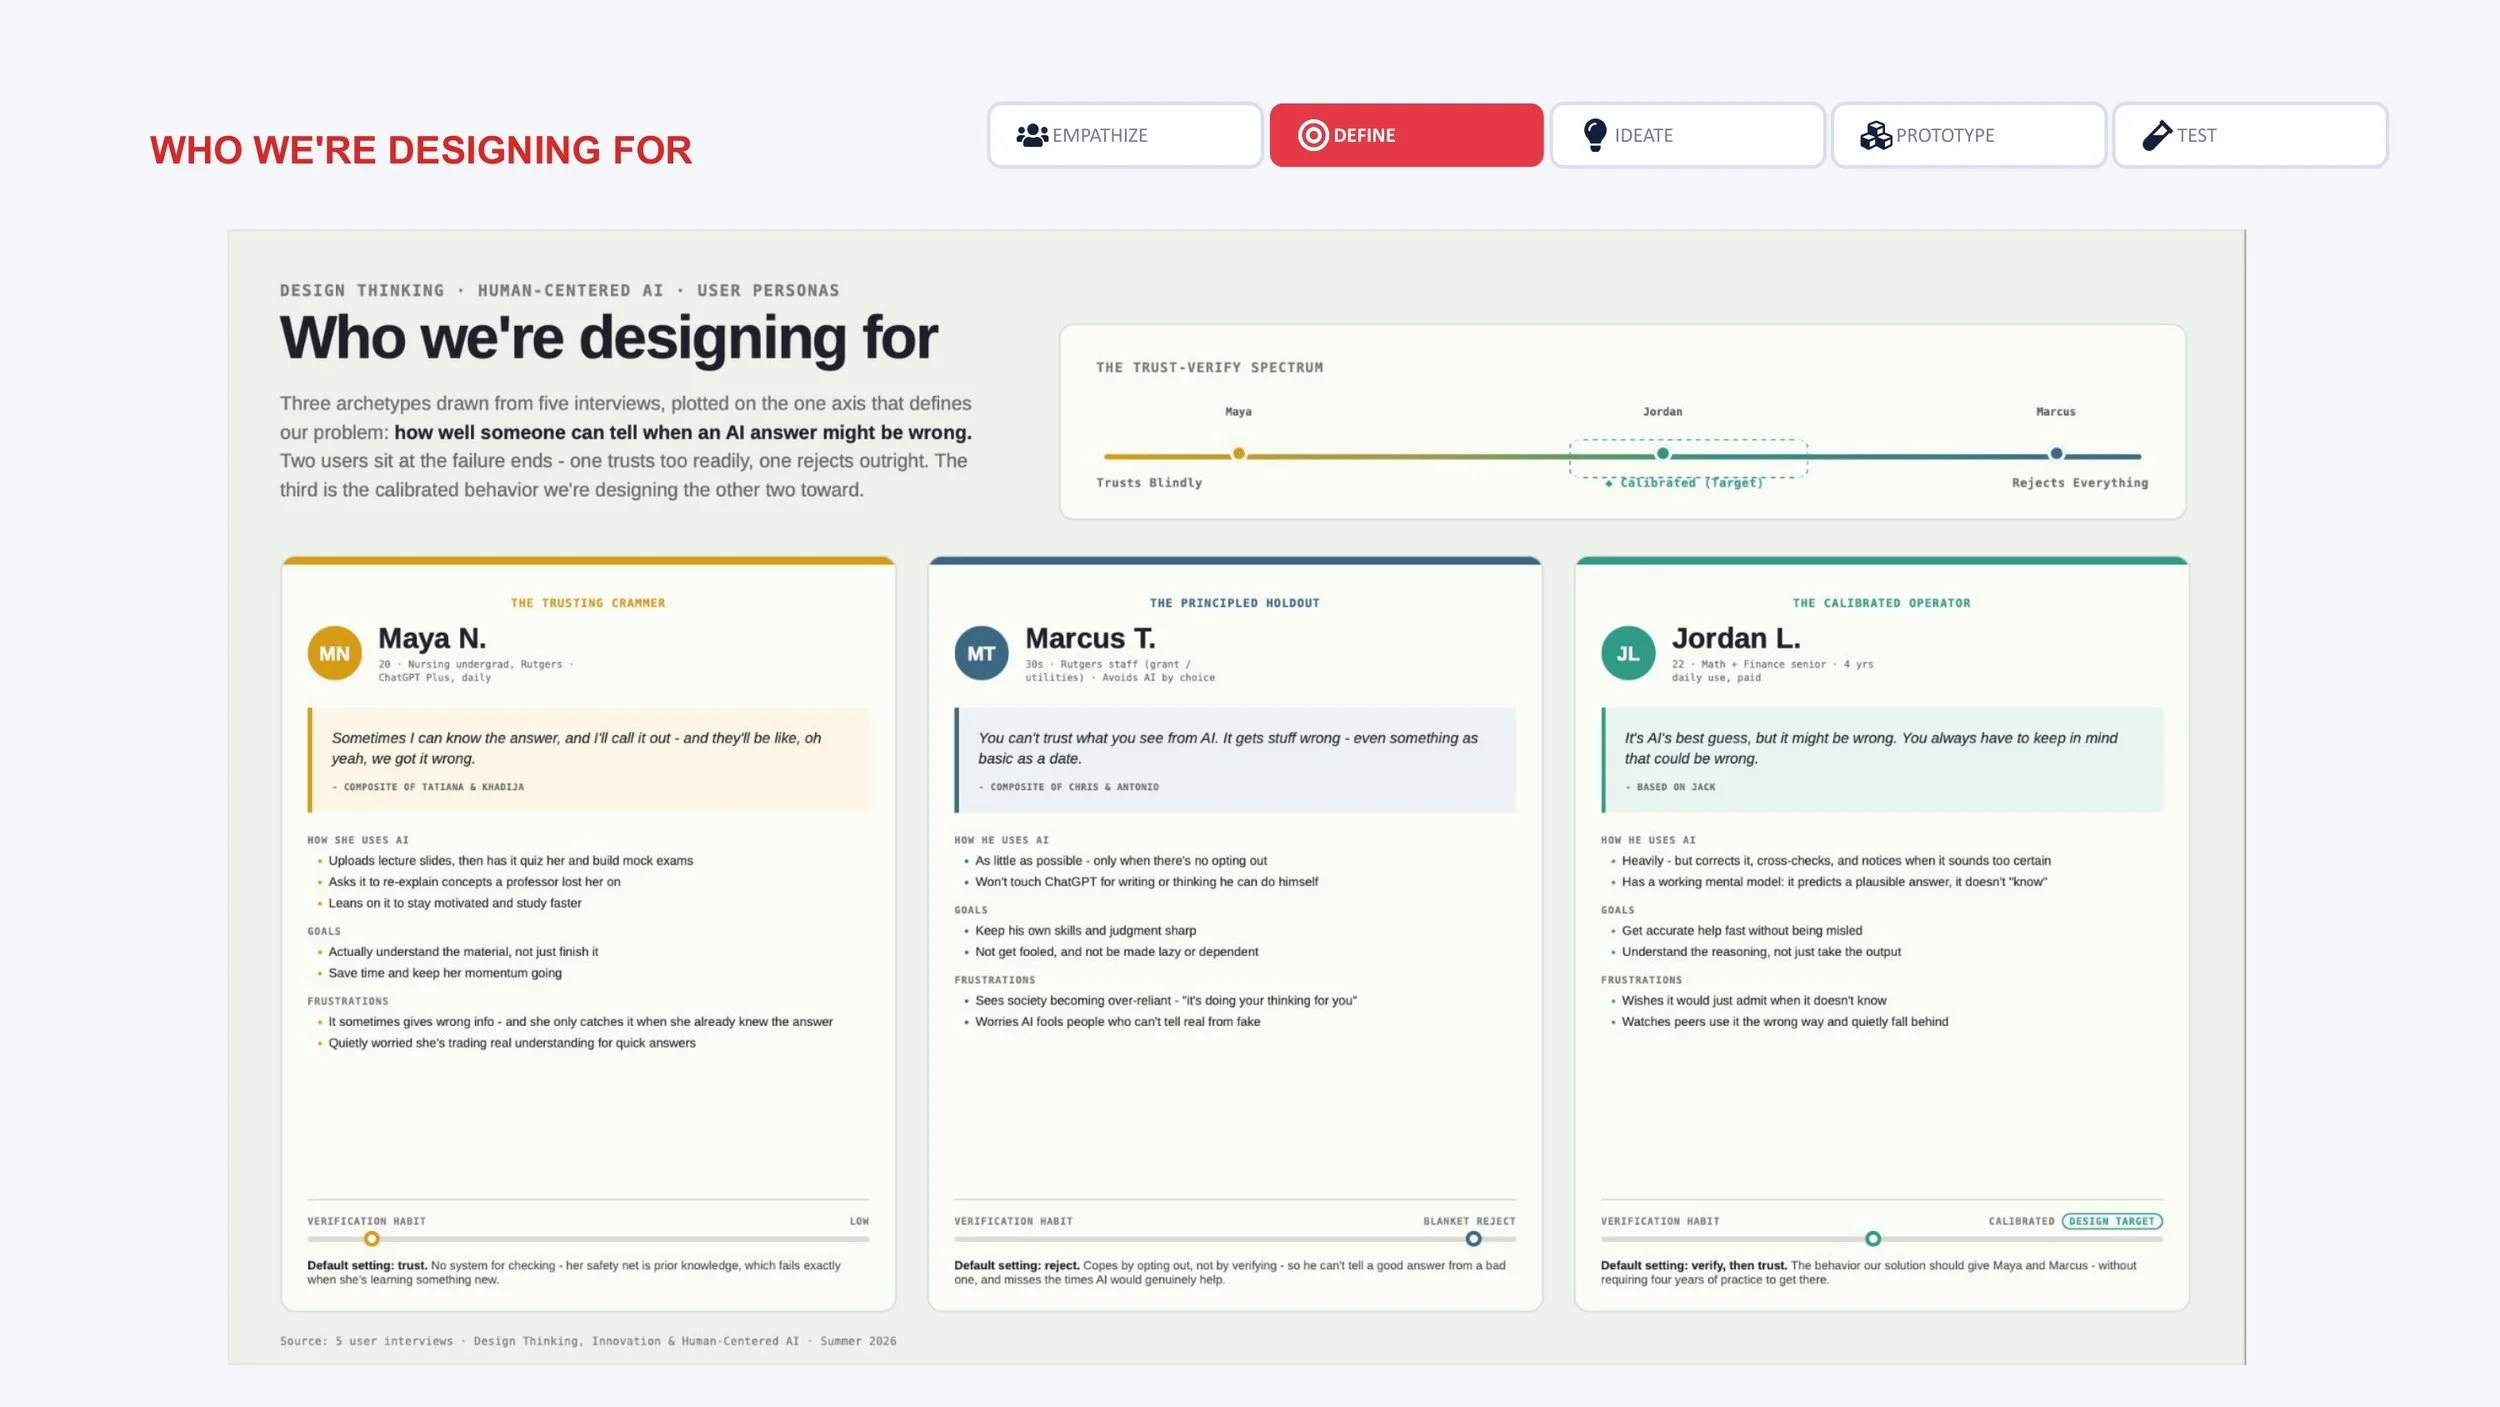Click the Test pencil icon

click(2157, 135)
